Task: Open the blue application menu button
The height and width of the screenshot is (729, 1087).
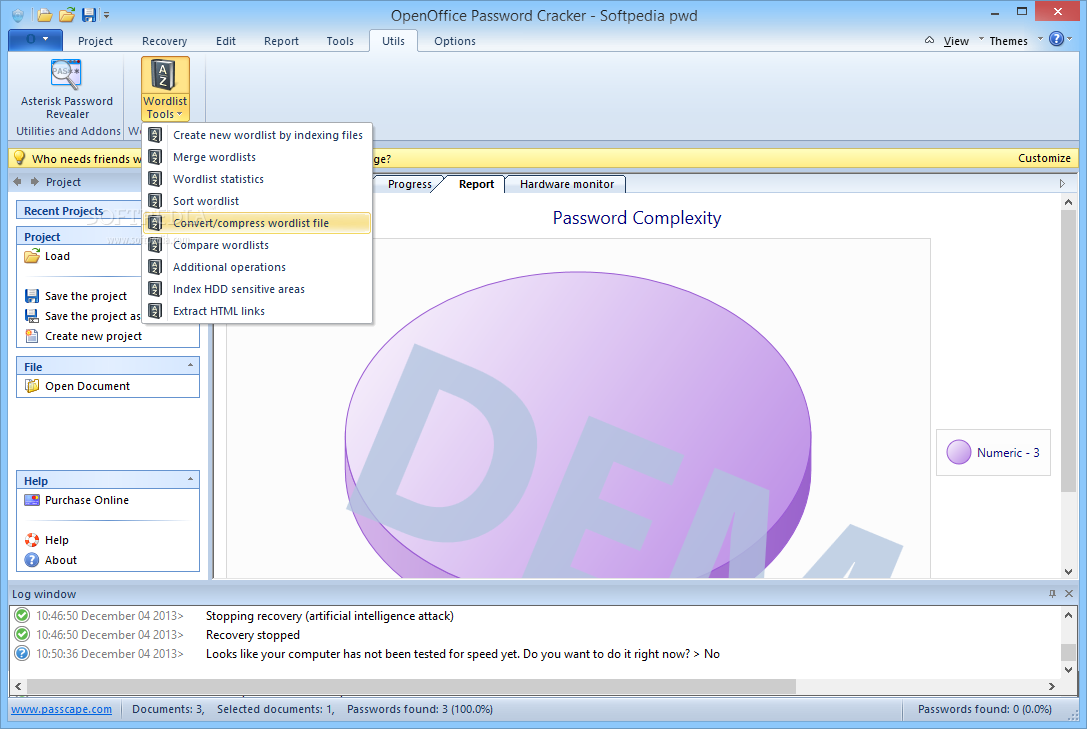Action: click(35, 39)
